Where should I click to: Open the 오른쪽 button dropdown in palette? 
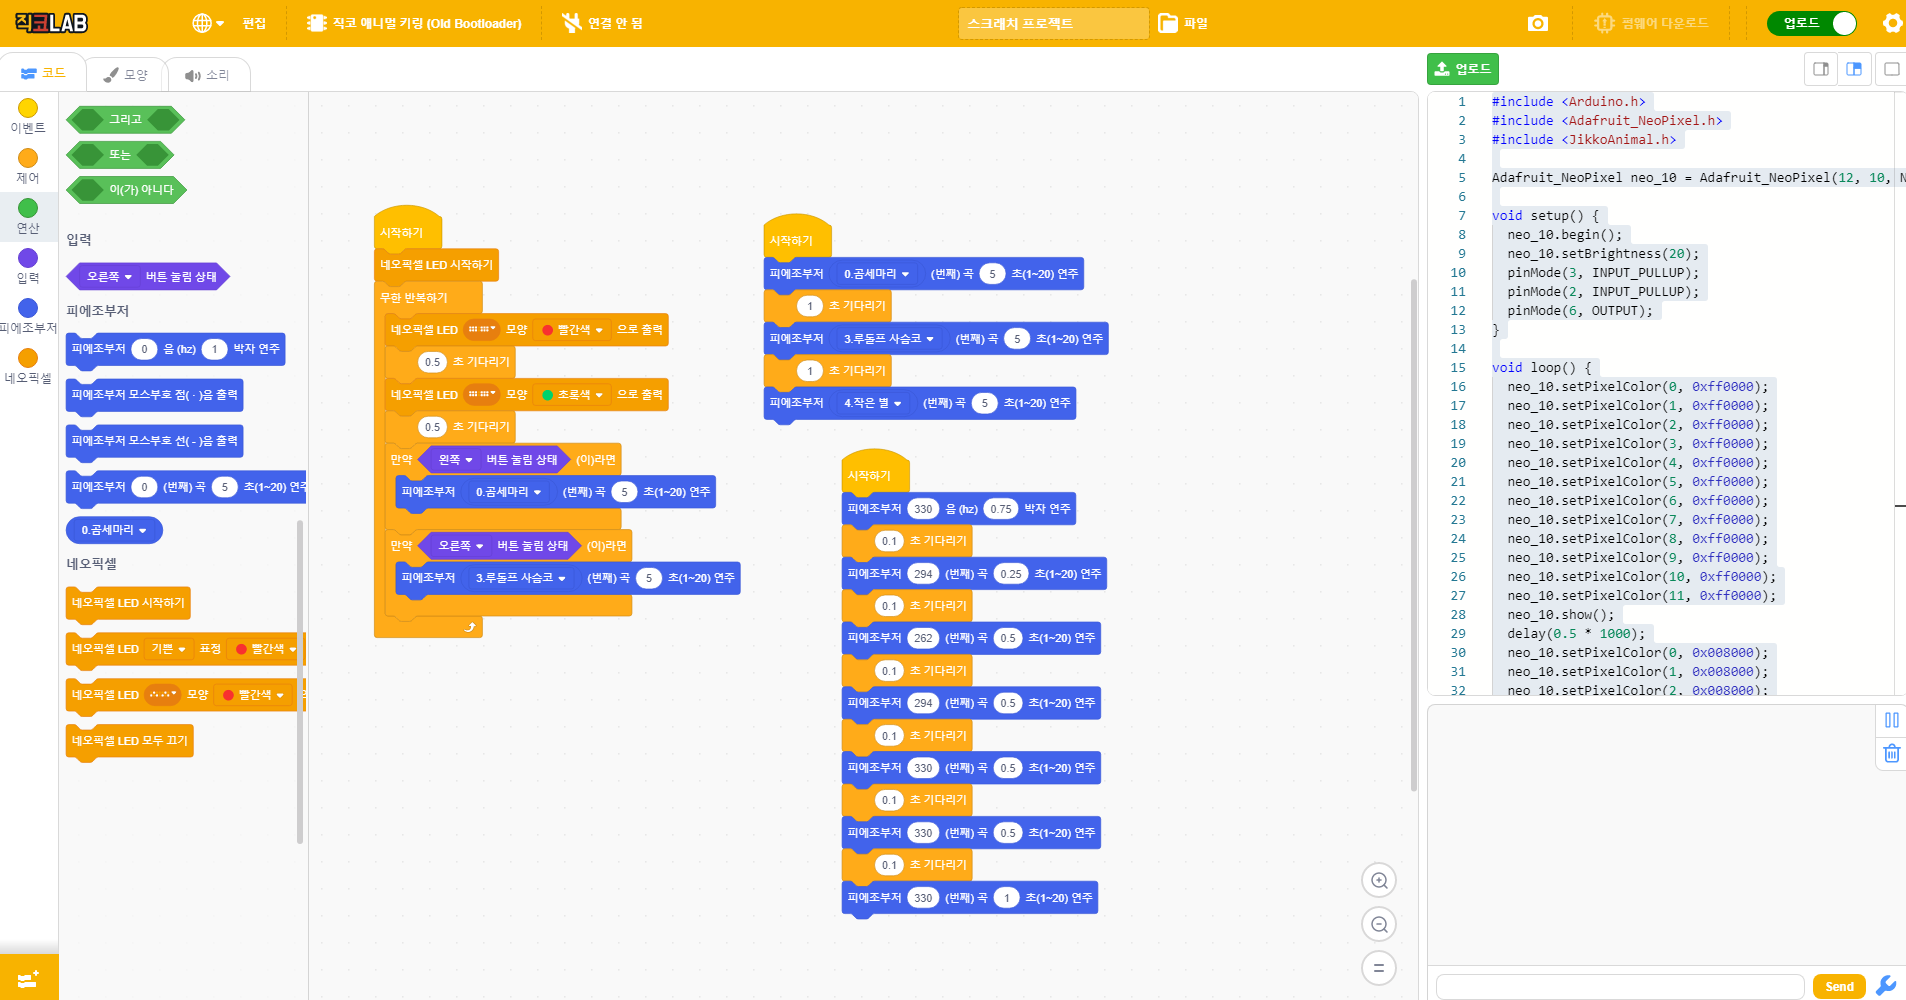tap(109, 277)
